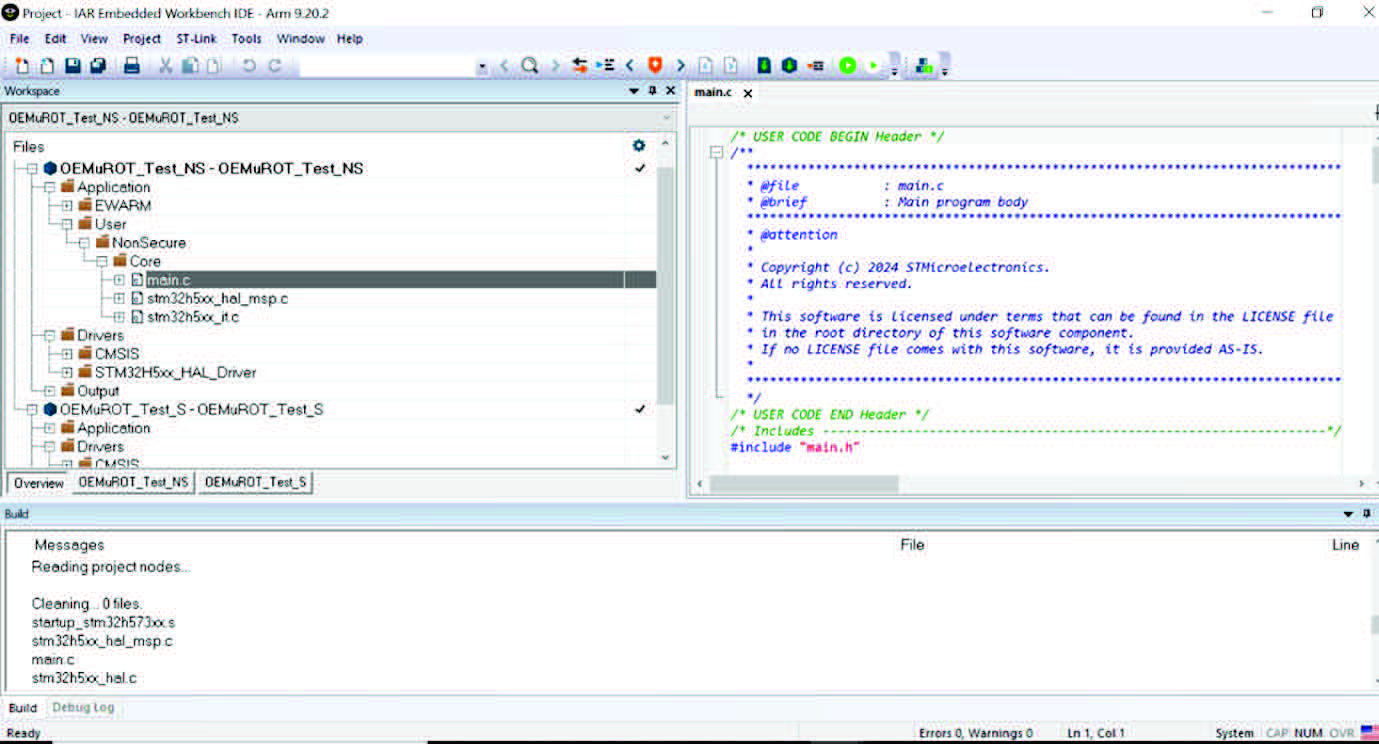Switch to the OEMuROT_Test_NS workspace tab
This screenshot has width=1379, height=744.
(x=133, y=482)
